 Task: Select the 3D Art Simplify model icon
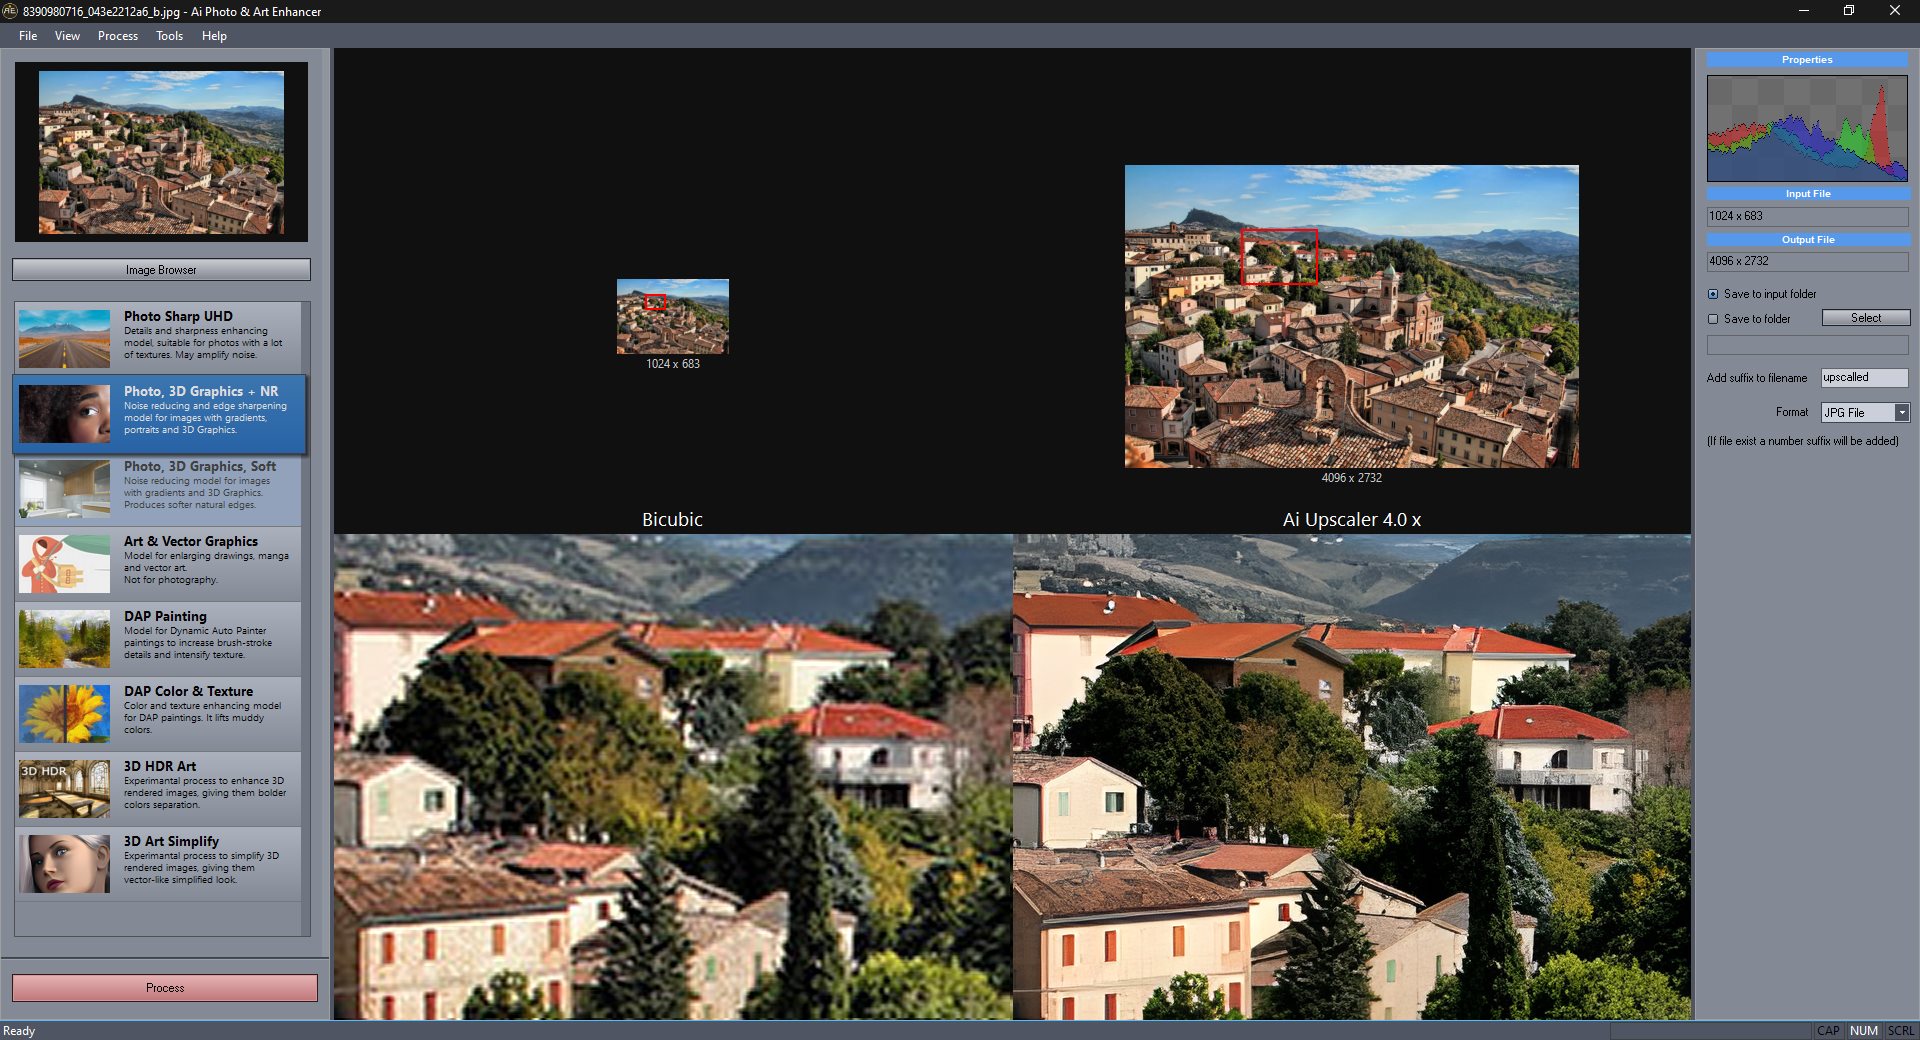pos(64,863)
